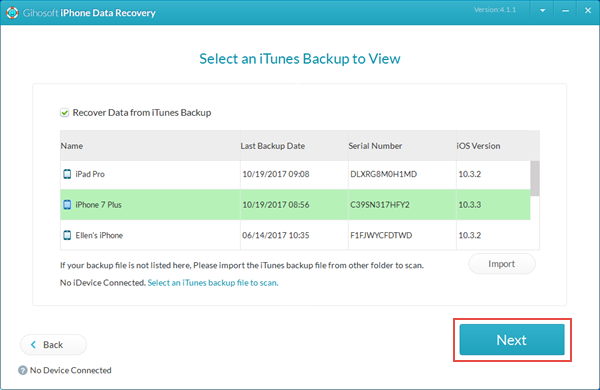Open Select an iTunes backup file to scan link
Viewport: 600px width, 390px height.
coord(213,283)
